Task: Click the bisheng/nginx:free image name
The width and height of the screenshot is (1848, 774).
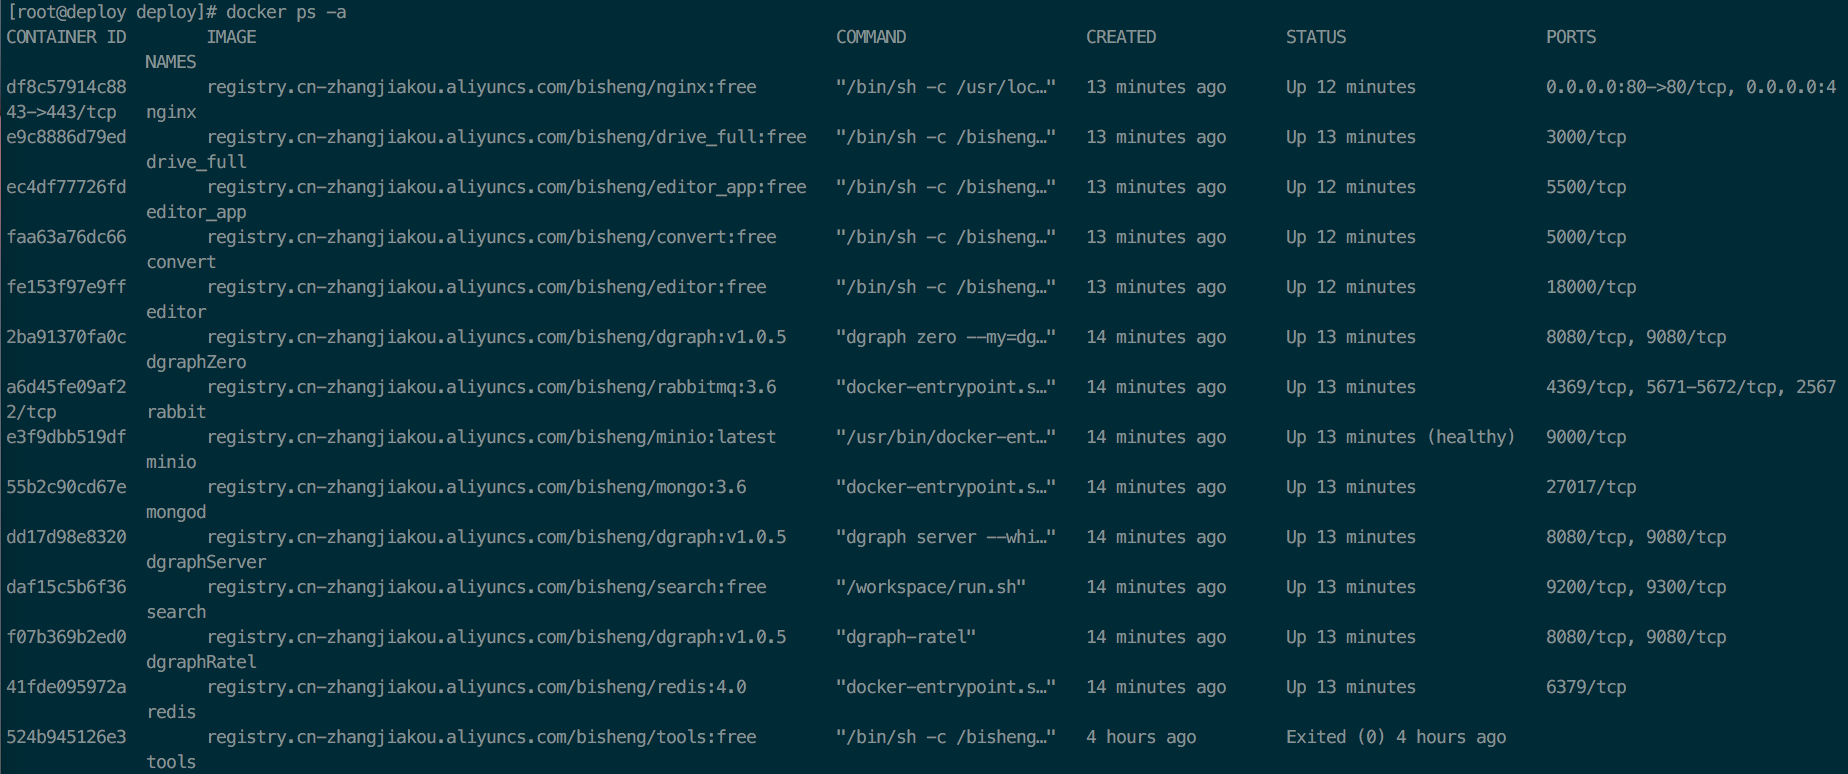Action: coord(481,87)
